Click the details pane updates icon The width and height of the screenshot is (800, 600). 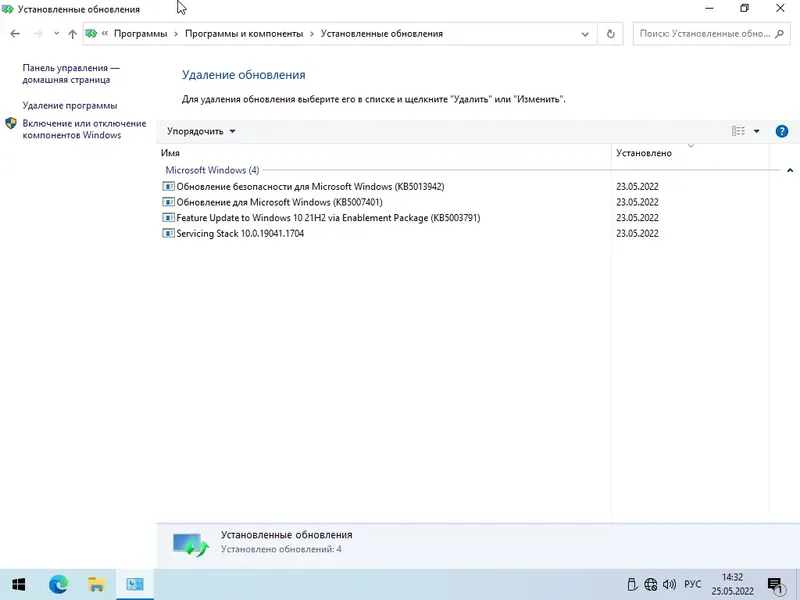(x=191, y=544)
